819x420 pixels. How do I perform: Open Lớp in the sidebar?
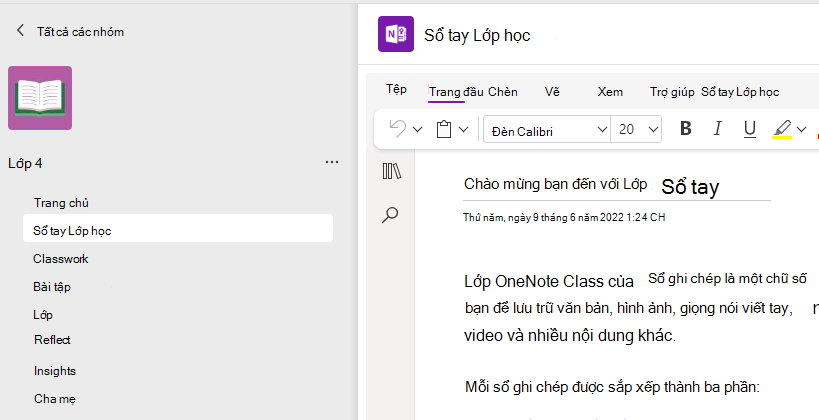(x=43, y=314)
